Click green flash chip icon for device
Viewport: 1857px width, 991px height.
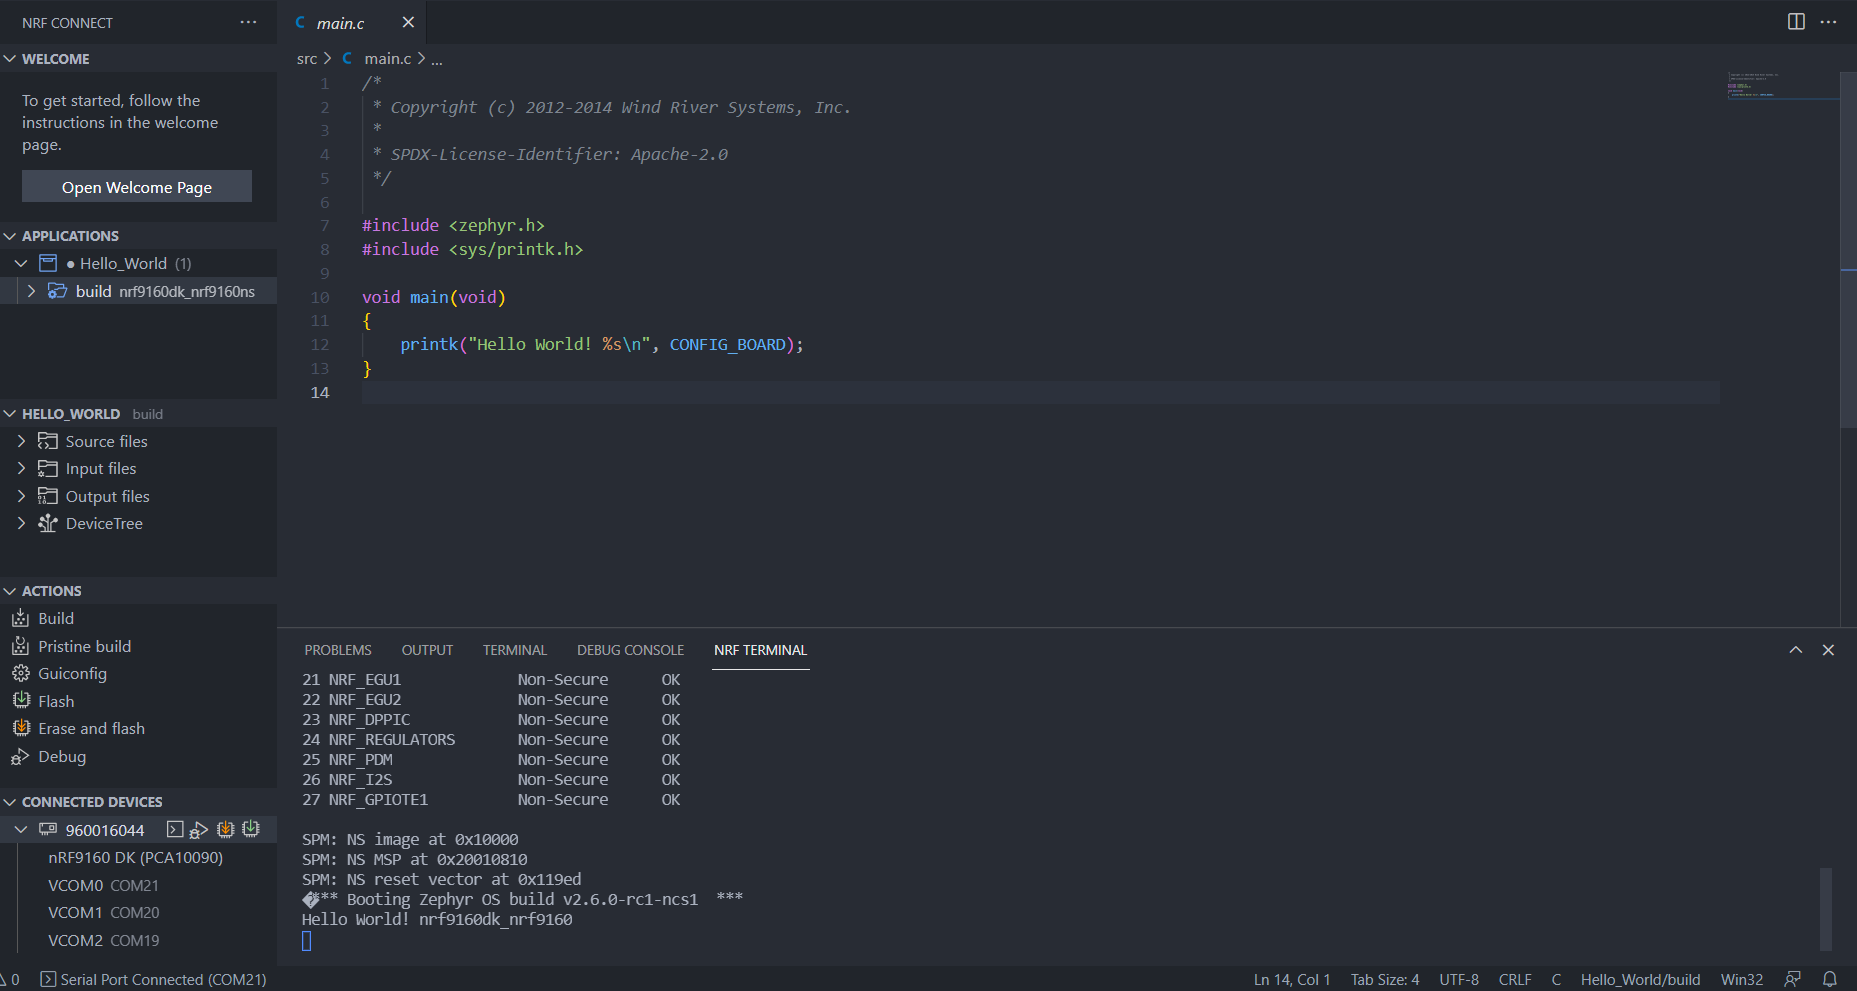(x=251, y=829)
